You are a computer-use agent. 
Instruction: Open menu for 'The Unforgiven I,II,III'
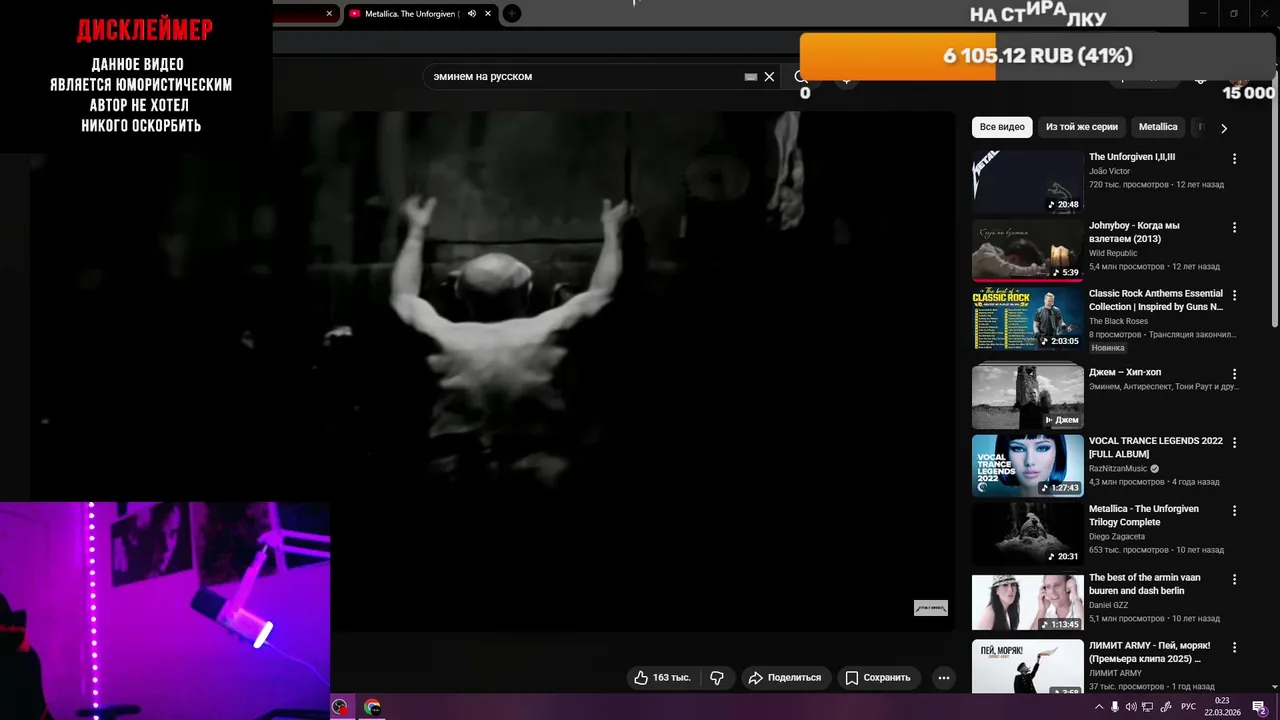[1234, 159]
